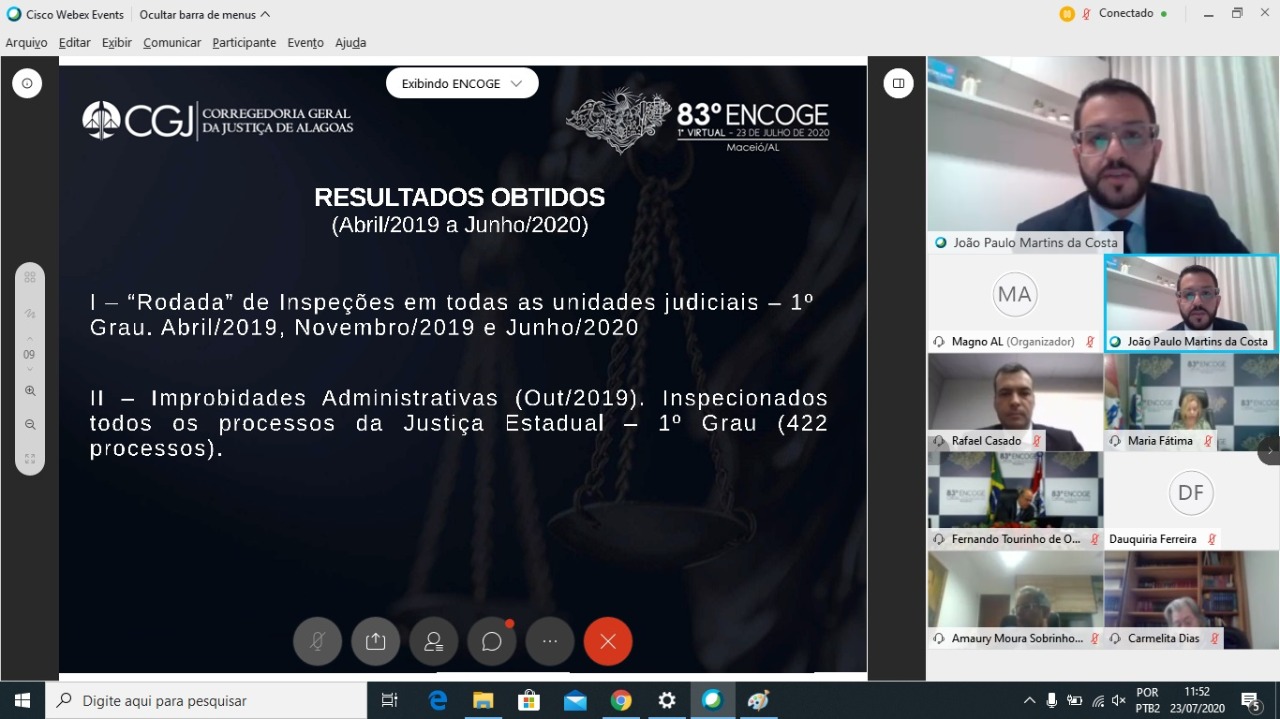
Task: Expand the video strip side arrow
Action: pos(1269,451)
